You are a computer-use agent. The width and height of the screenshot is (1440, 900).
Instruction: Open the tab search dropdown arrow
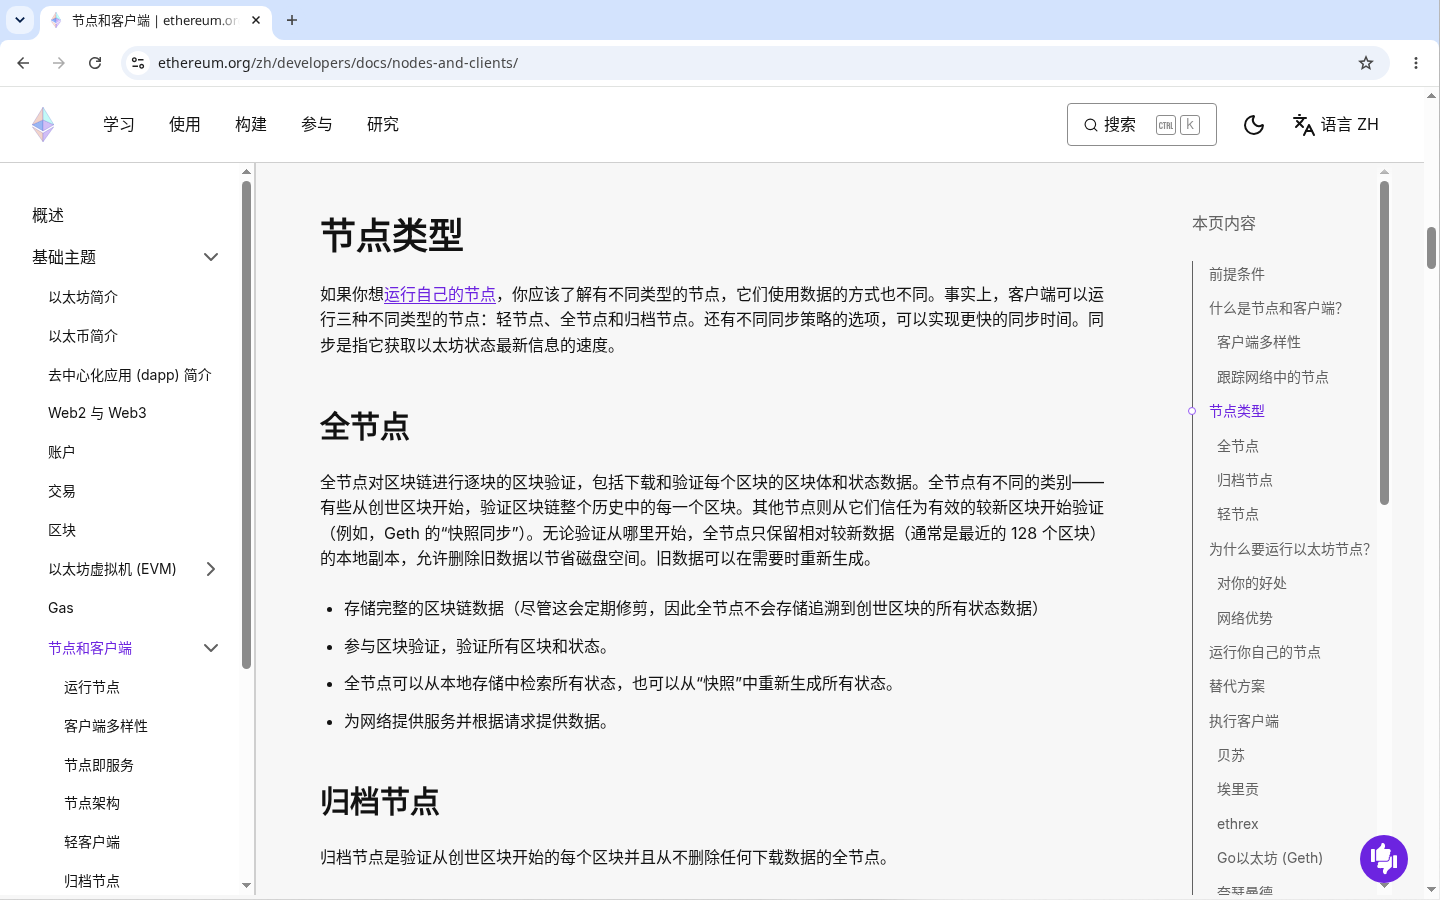[20, 20]
